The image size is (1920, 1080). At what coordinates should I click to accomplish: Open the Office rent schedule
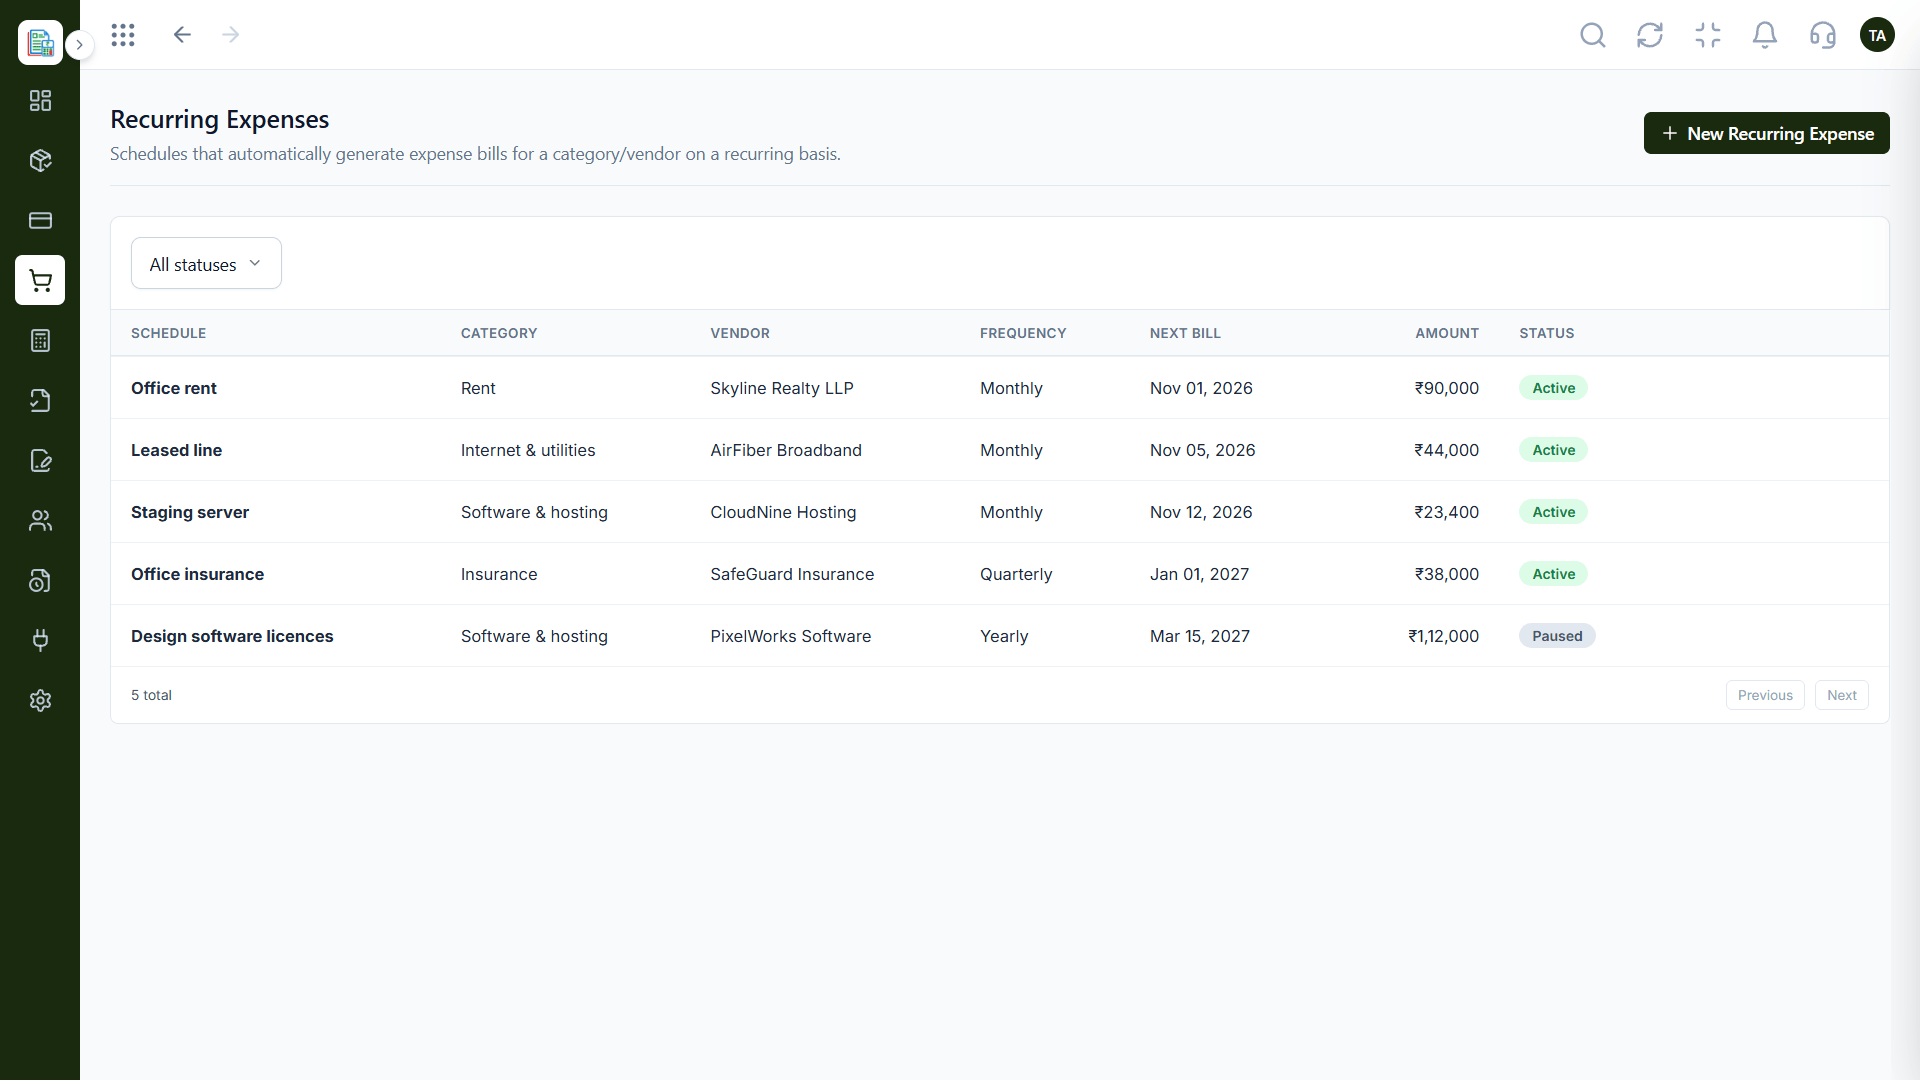click(174, 388)
